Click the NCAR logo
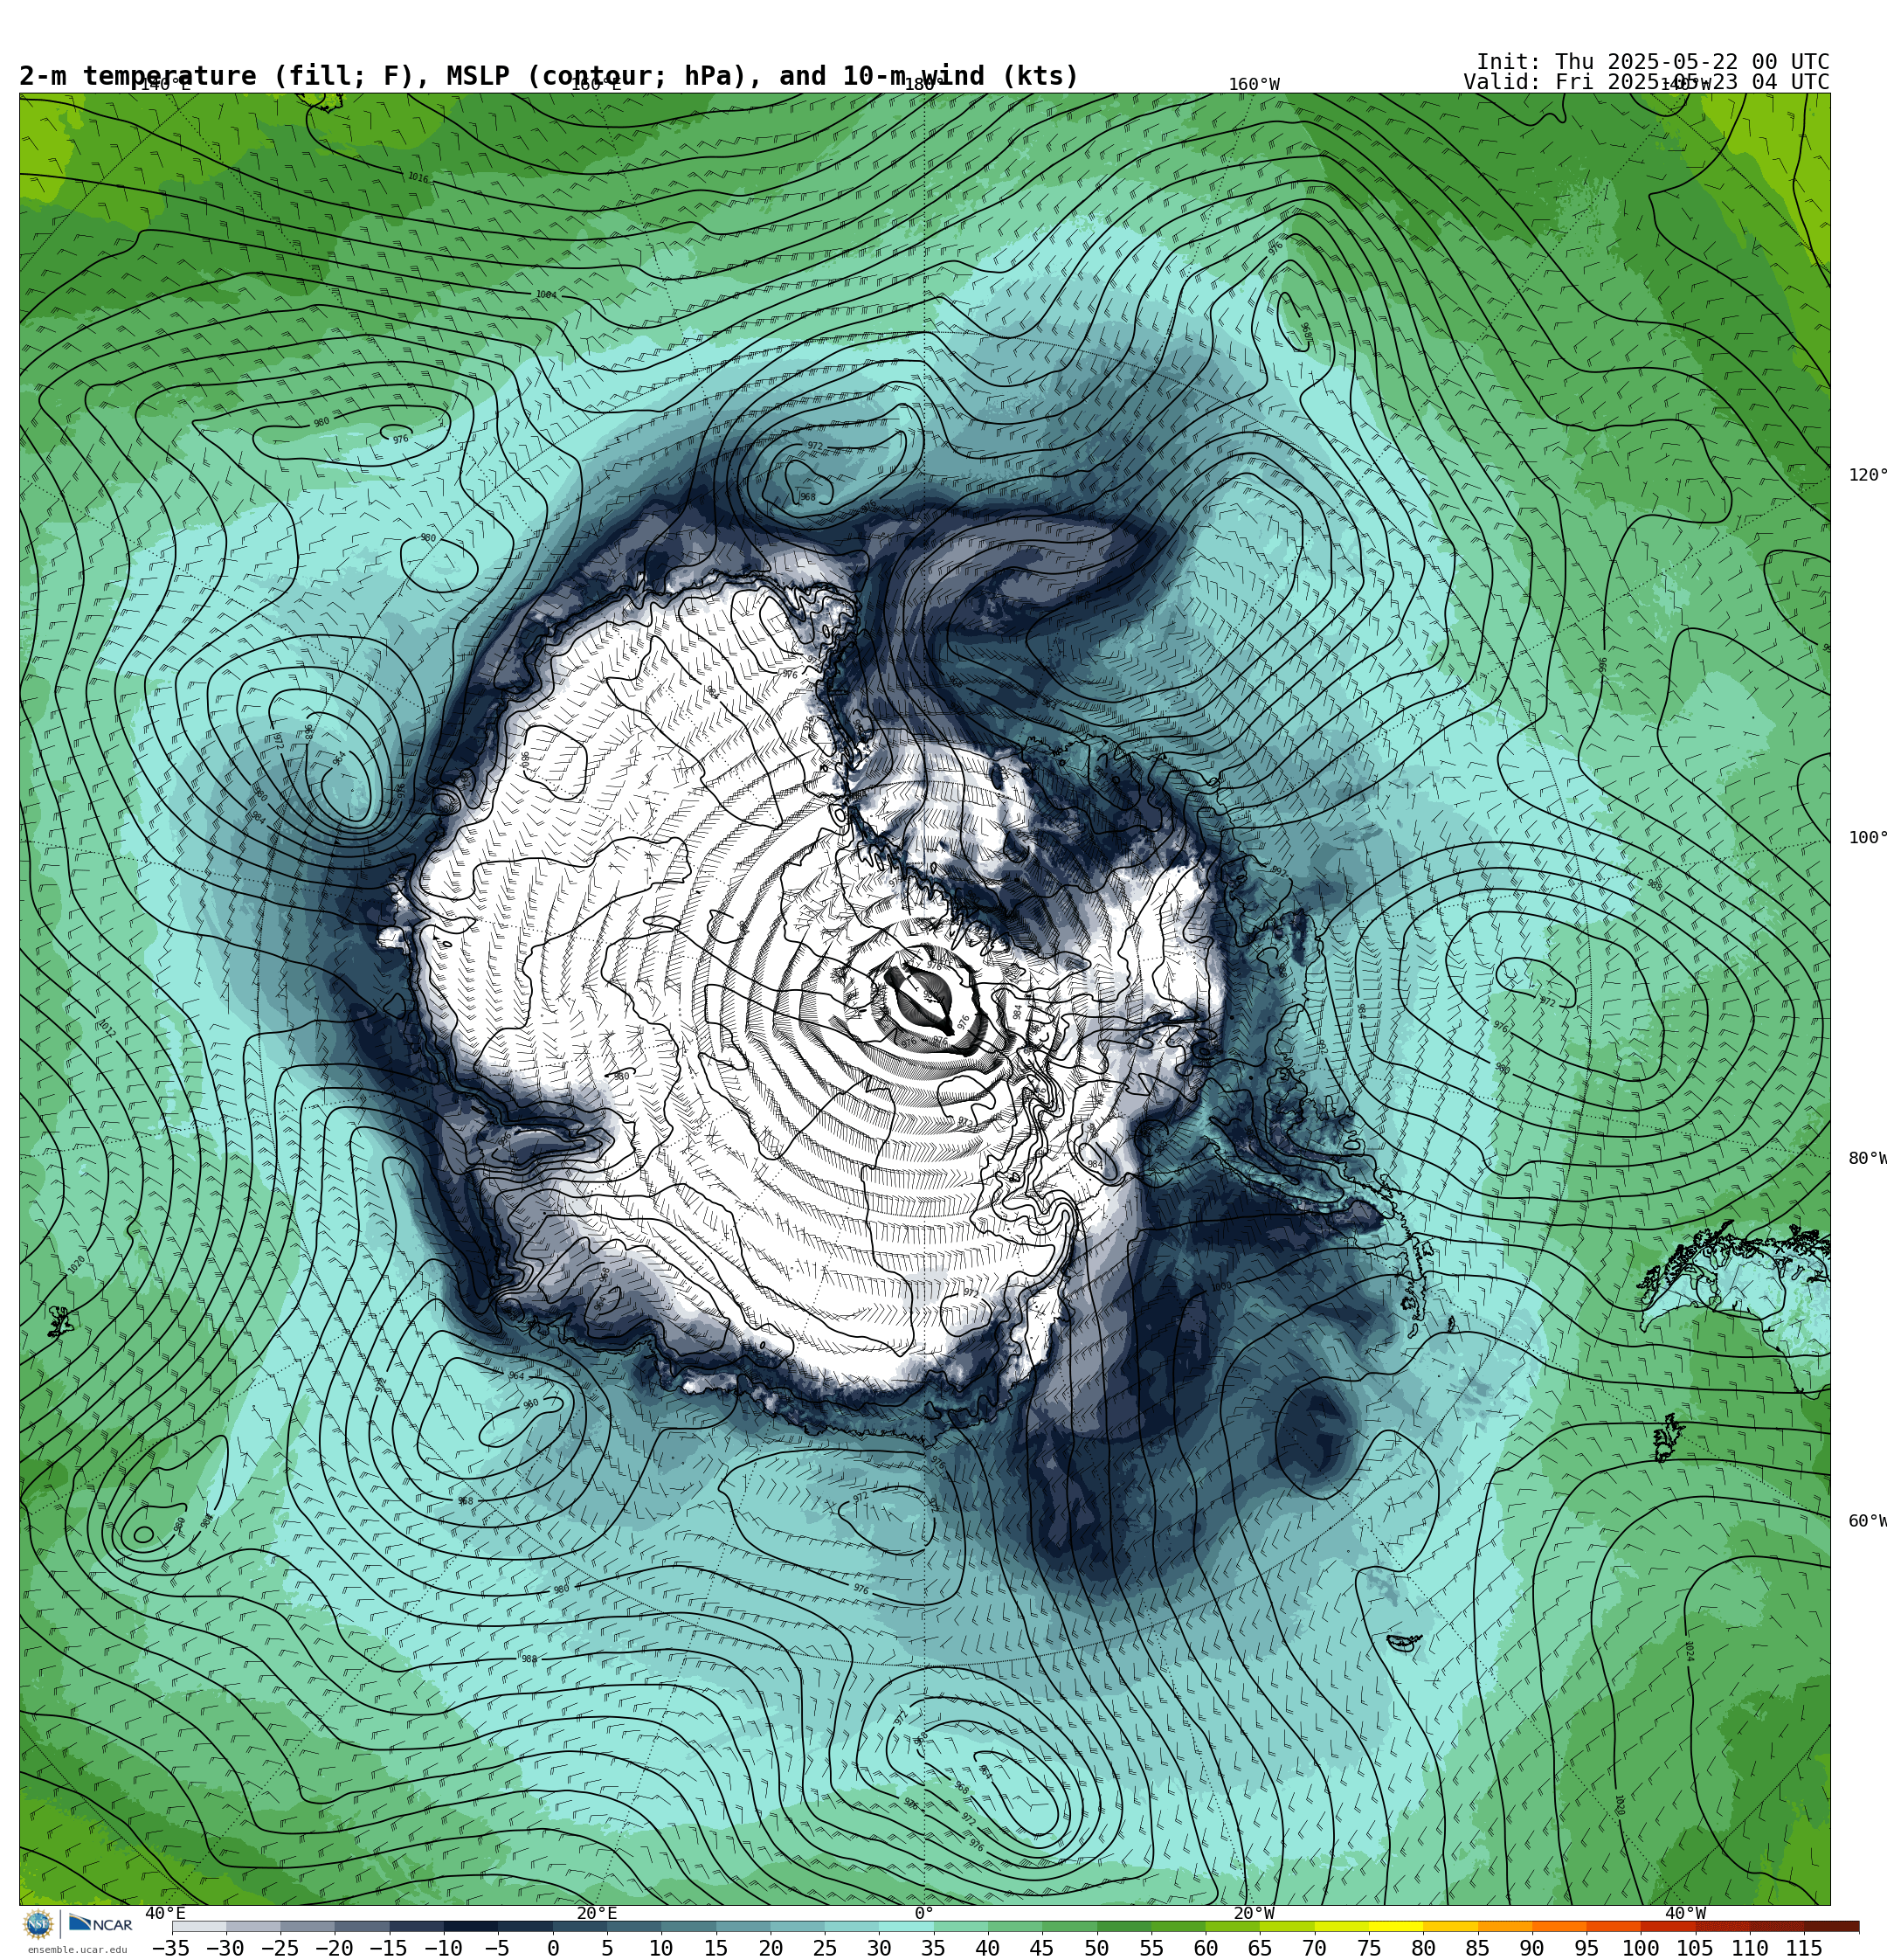1887x1960 pixels. [101, 1923]
